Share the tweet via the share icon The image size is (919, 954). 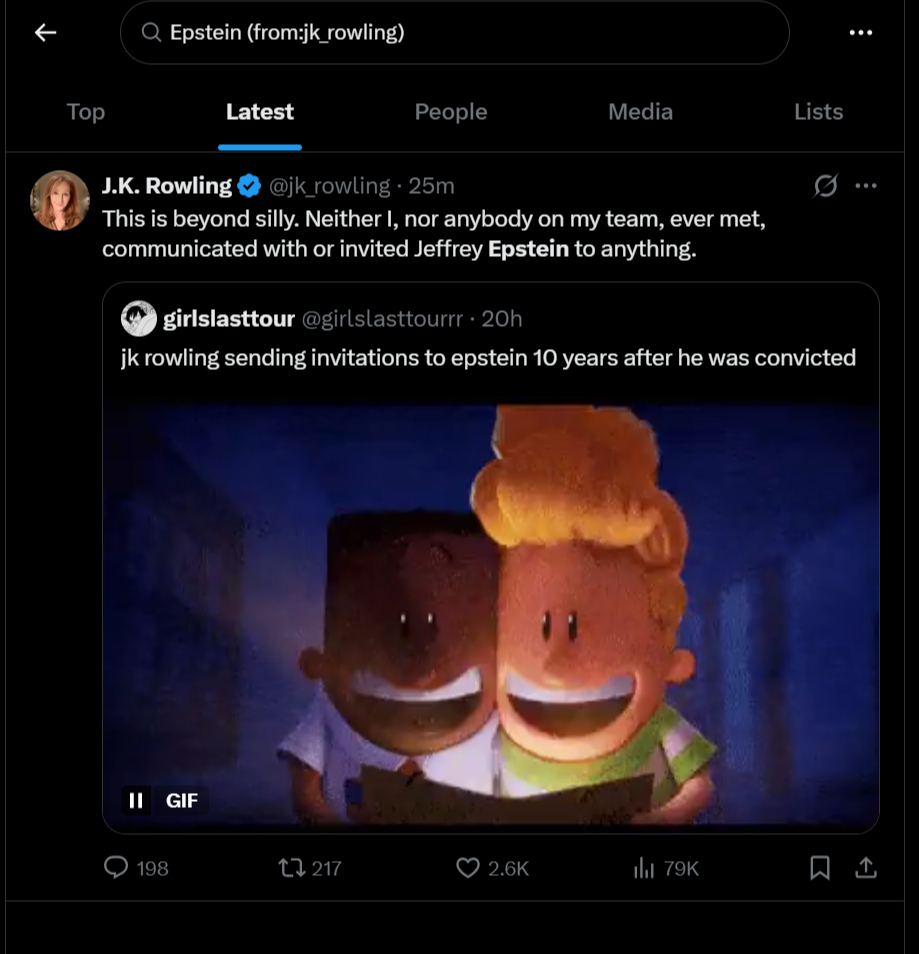coord(866,868)
